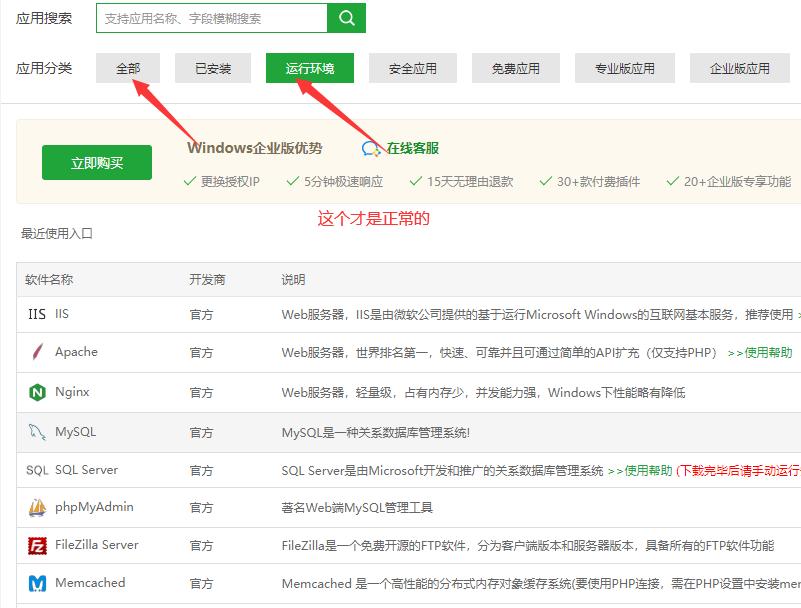
Task: Click the 官方 cell in Memcached row
Action: pyautogui.click(x=201, y=583)
